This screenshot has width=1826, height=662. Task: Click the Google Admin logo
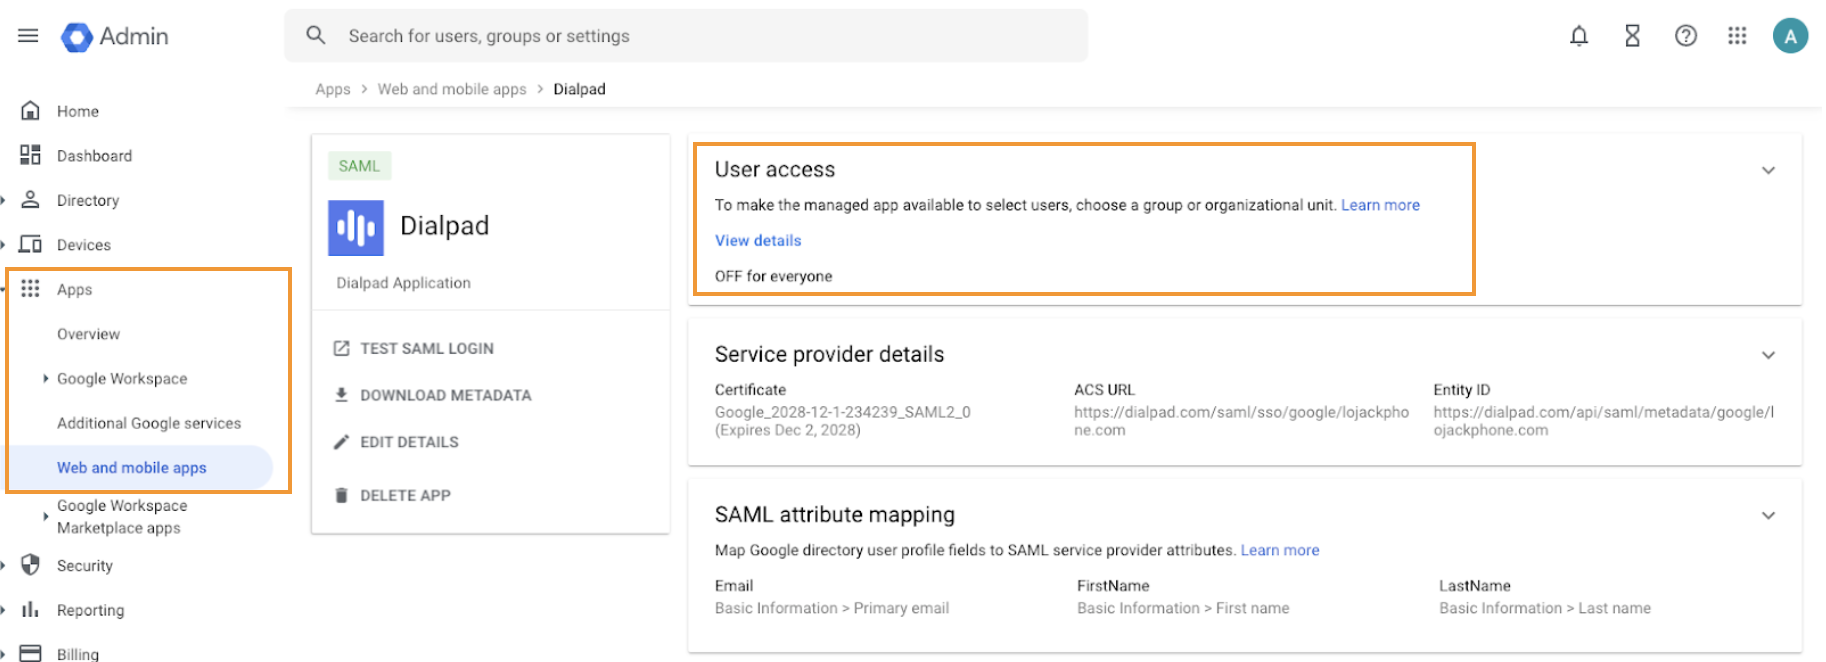[114, 37]
